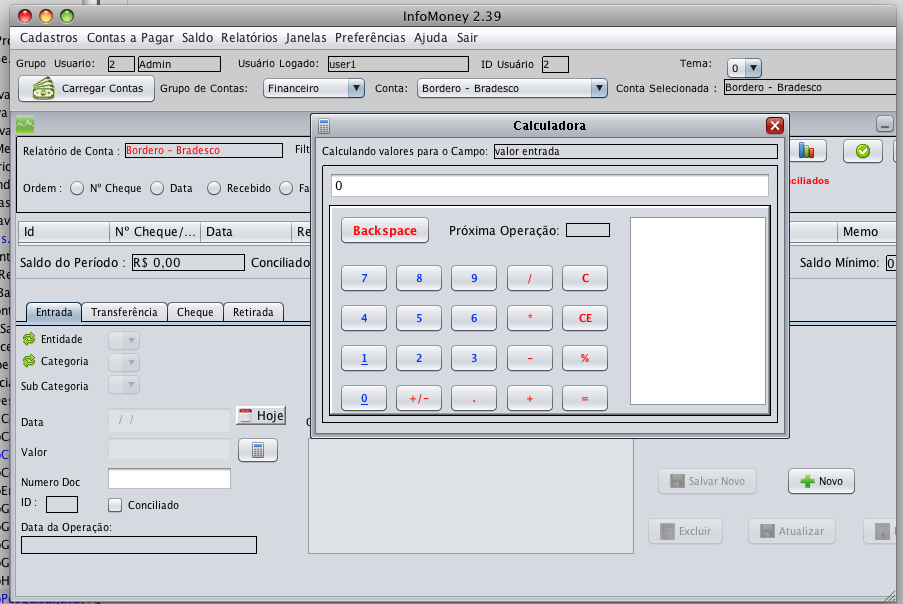The image size is (903, 604).
Task: Select the Nº Cheque order radio button
Action: pos(77,188)
